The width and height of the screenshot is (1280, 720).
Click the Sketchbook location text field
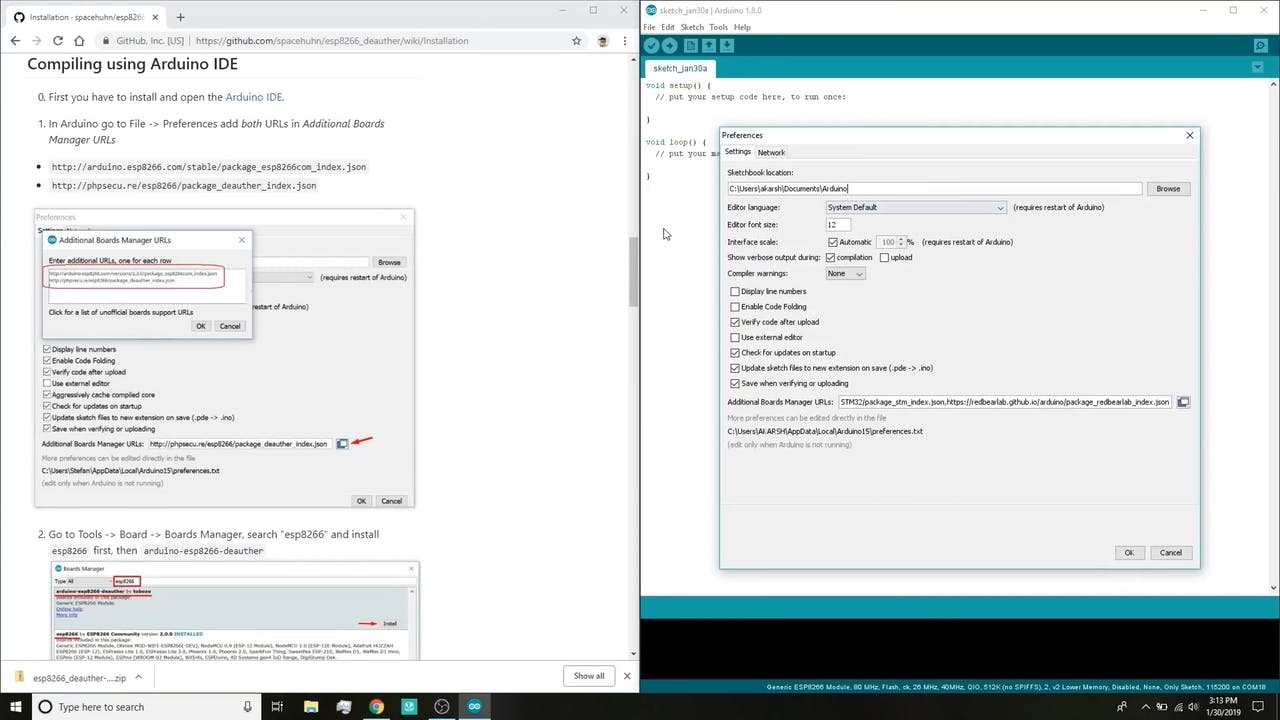pyautogui.click(x=934, y=188)
